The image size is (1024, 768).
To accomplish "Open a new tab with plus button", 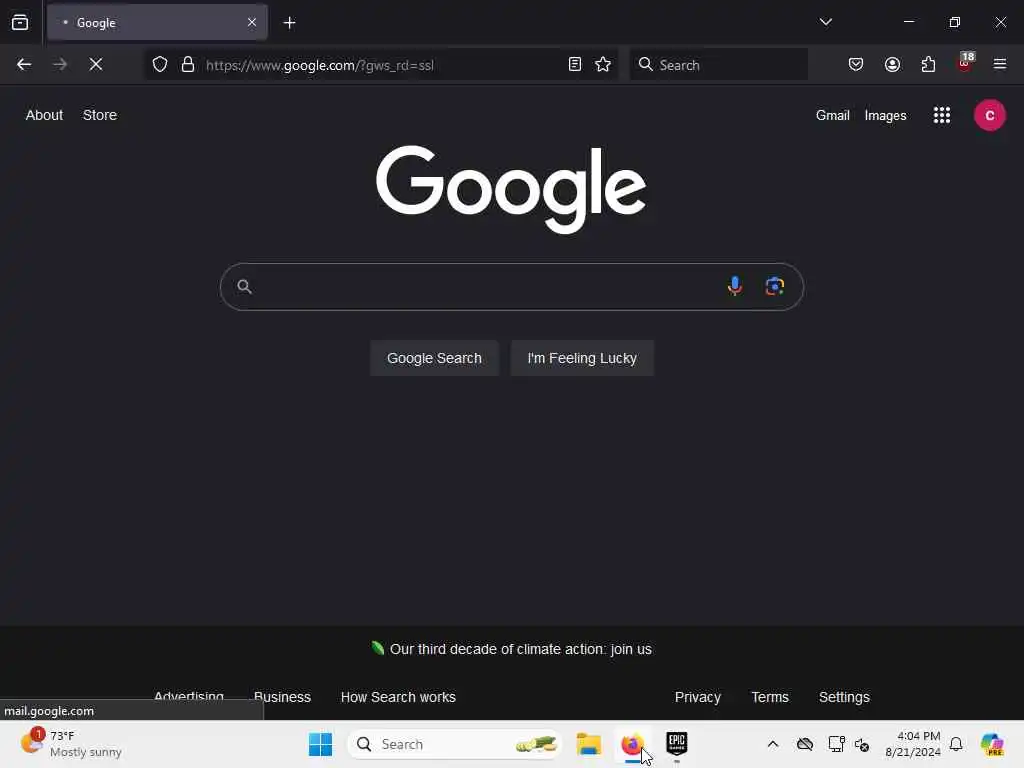I will [x=289, y=23].
